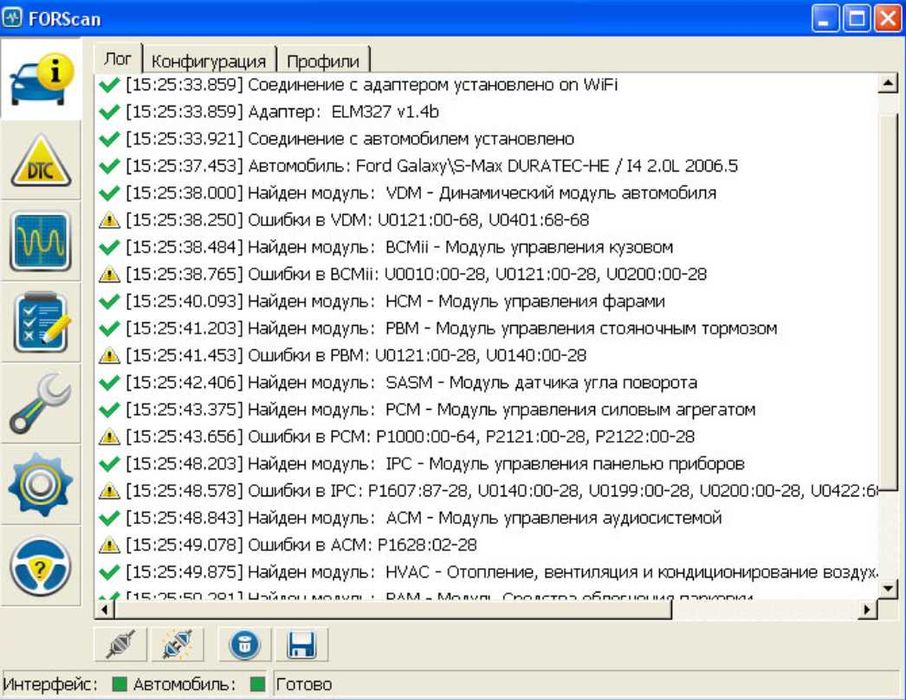Select the 'Найден модуль: SASM' log line
The image size is (906, 700).
tap(398, 383)
